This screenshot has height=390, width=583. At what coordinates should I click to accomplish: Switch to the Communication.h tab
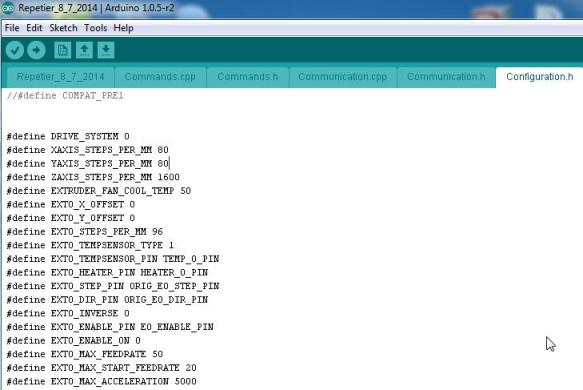pos(446,77)
